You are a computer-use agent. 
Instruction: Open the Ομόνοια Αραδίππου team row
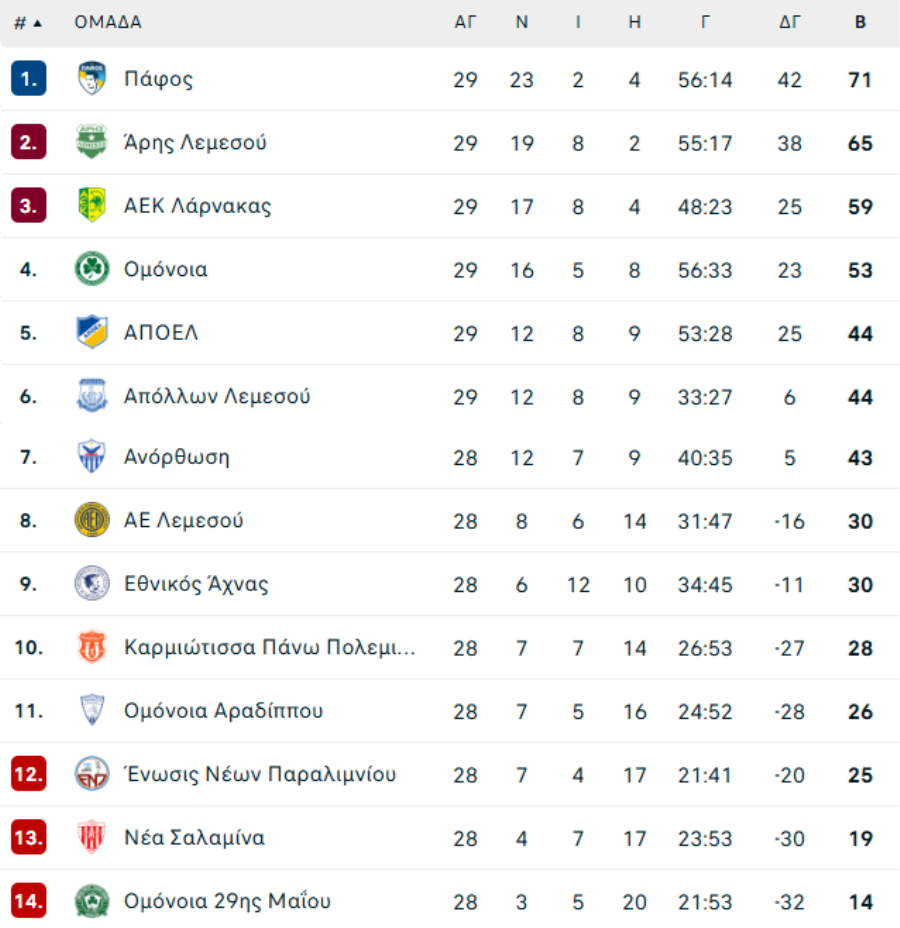(450, 710)
